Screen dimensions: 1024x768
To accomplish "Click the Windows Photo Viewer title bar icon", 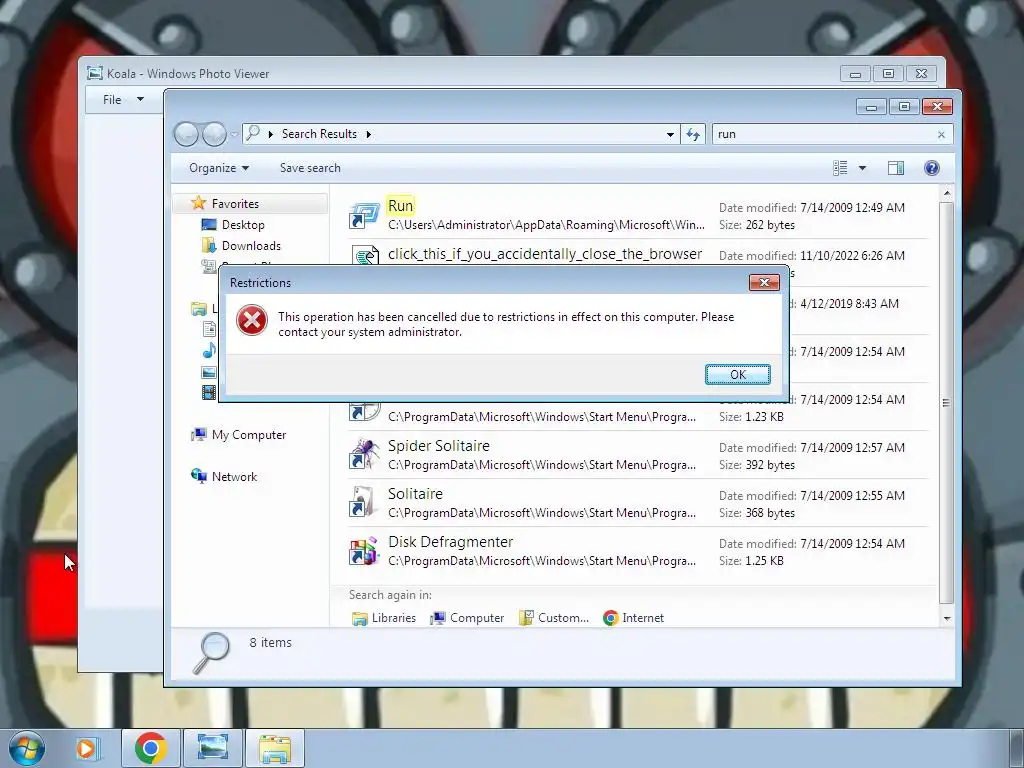I will point(95,73).
